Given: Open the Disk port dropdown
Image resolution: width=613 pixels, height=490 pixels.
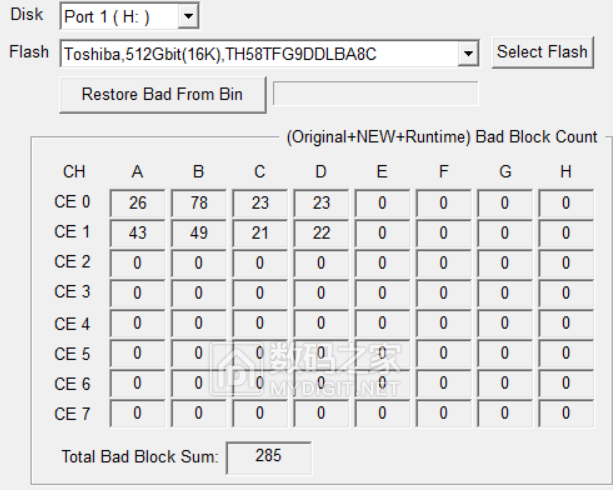Looking at the screenshot, I should tap(189, 17).
